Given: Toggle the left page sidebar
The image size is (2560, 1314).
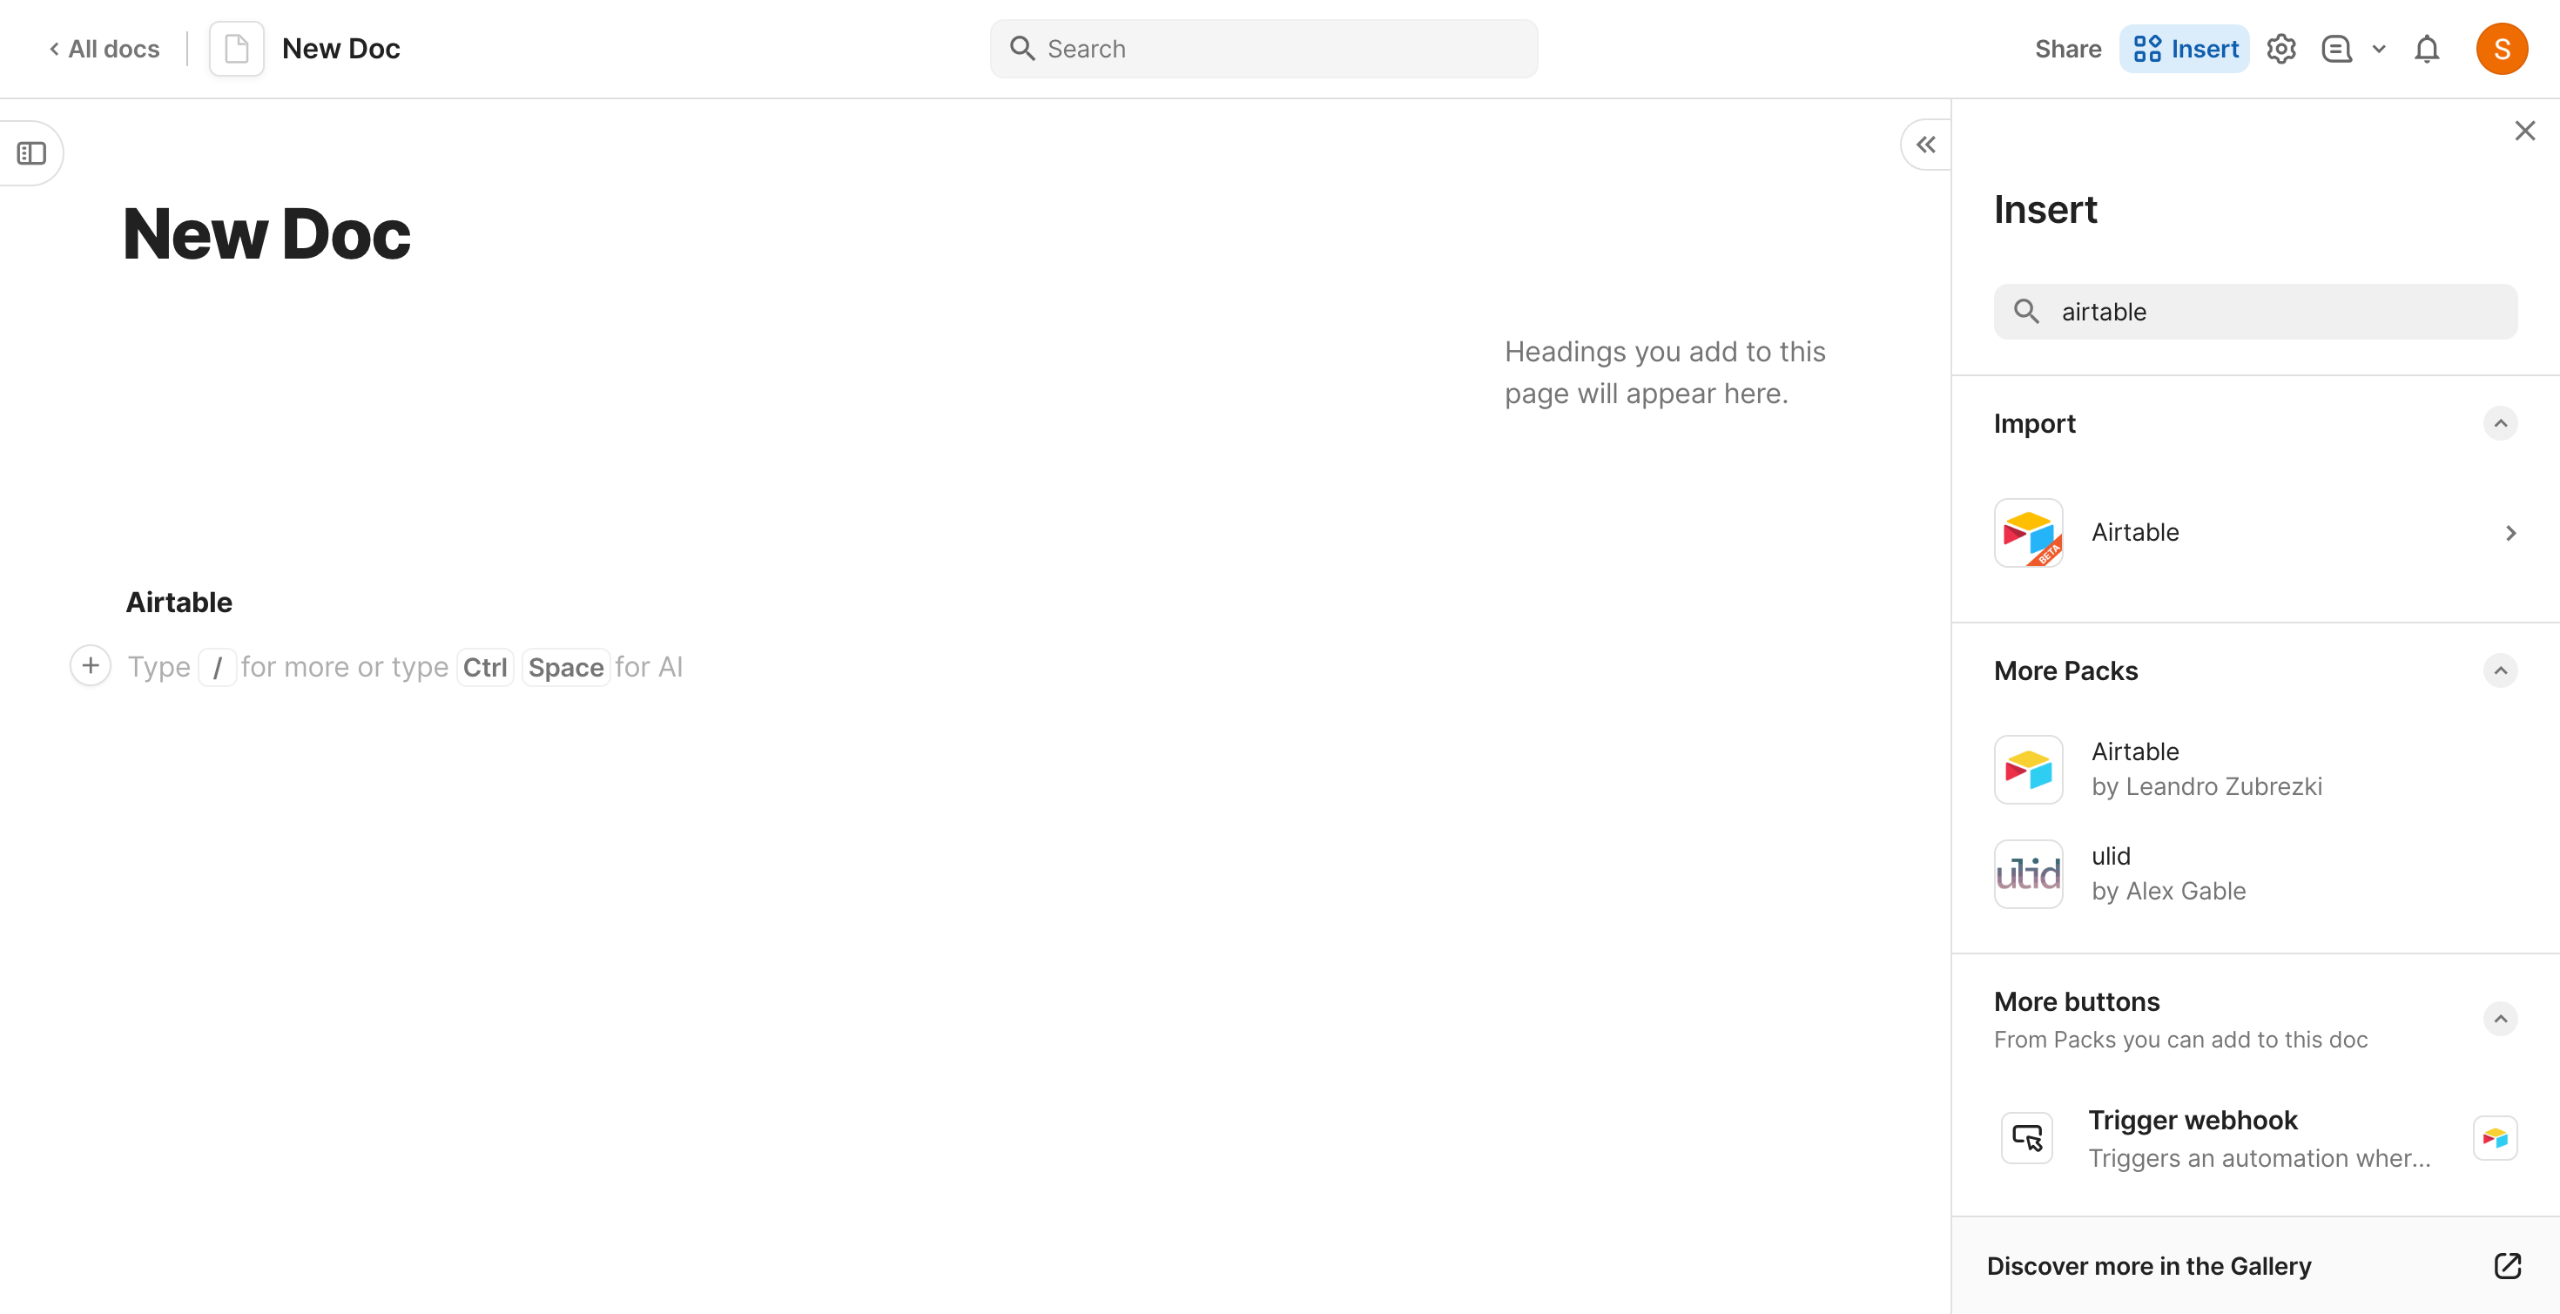Looking at the screenshot, I should tap(32, 153).
